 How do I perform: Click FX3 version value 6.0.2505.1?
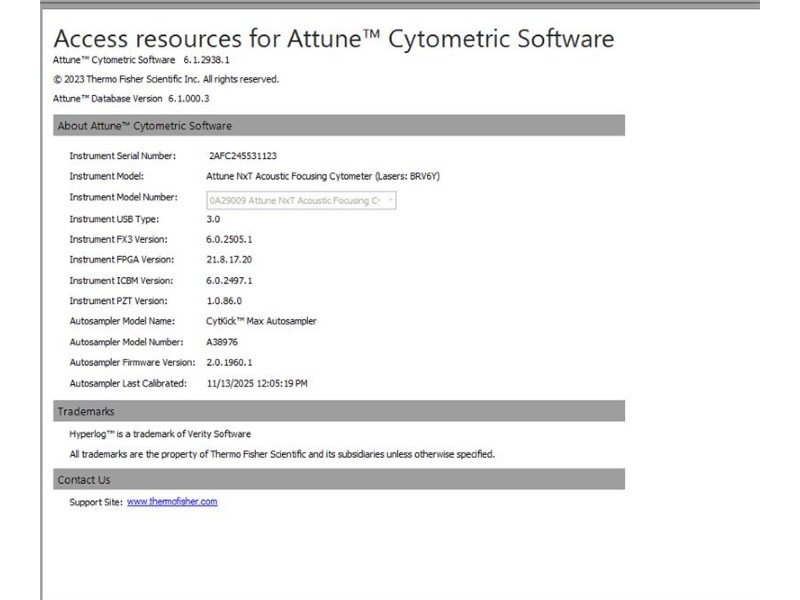coord(230,239)
